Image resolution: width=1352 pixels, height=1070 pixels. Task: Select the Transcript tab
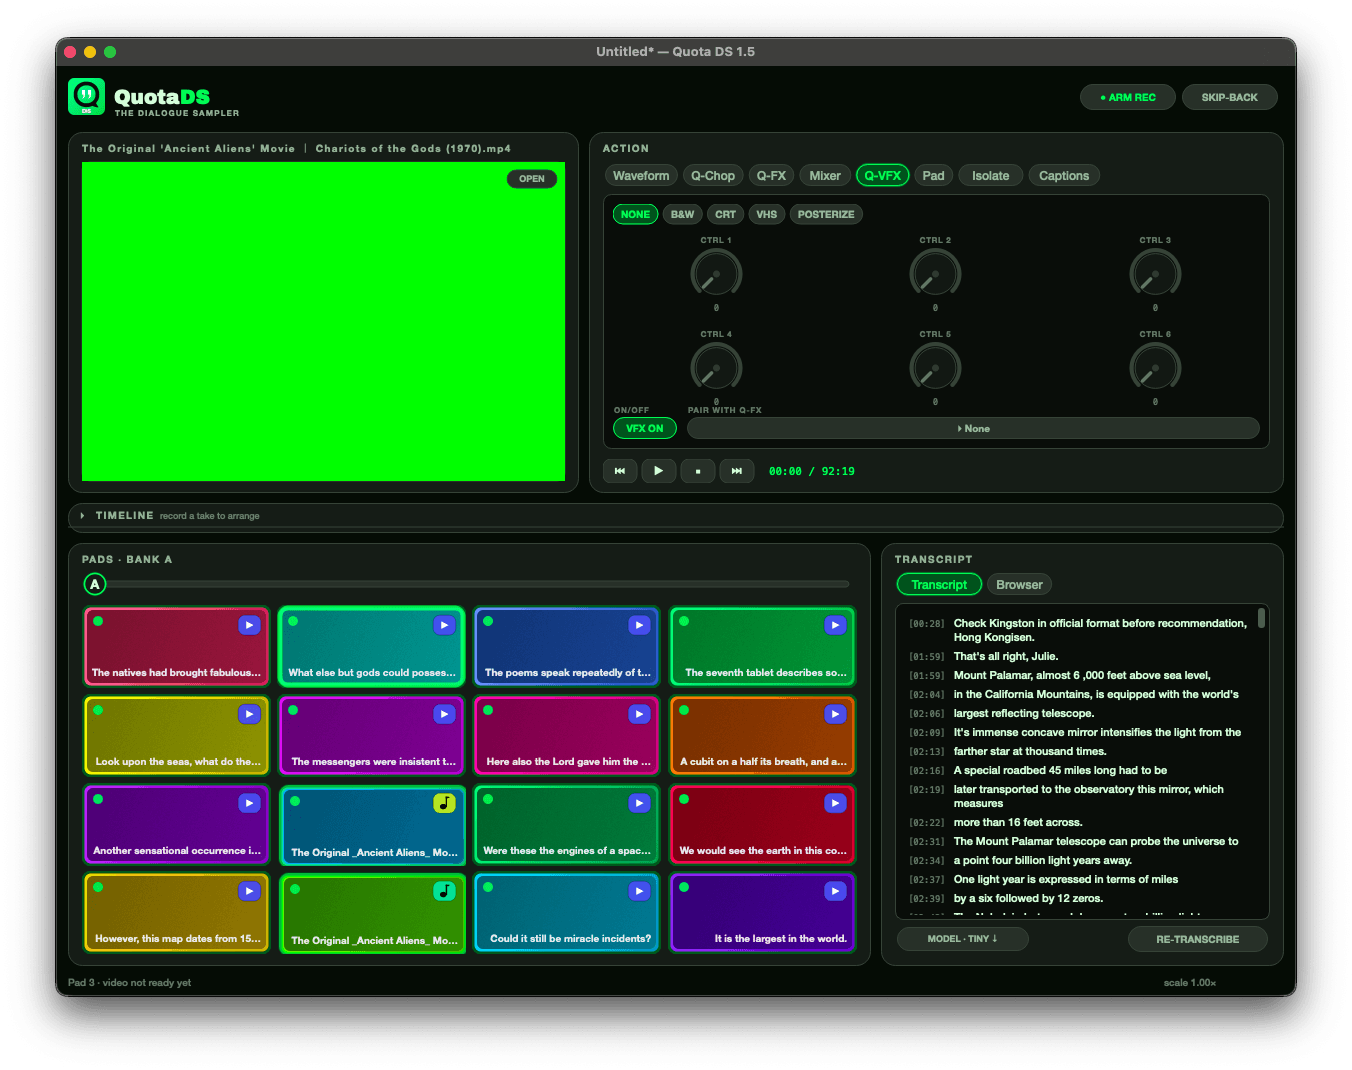(x=939, y=585)
